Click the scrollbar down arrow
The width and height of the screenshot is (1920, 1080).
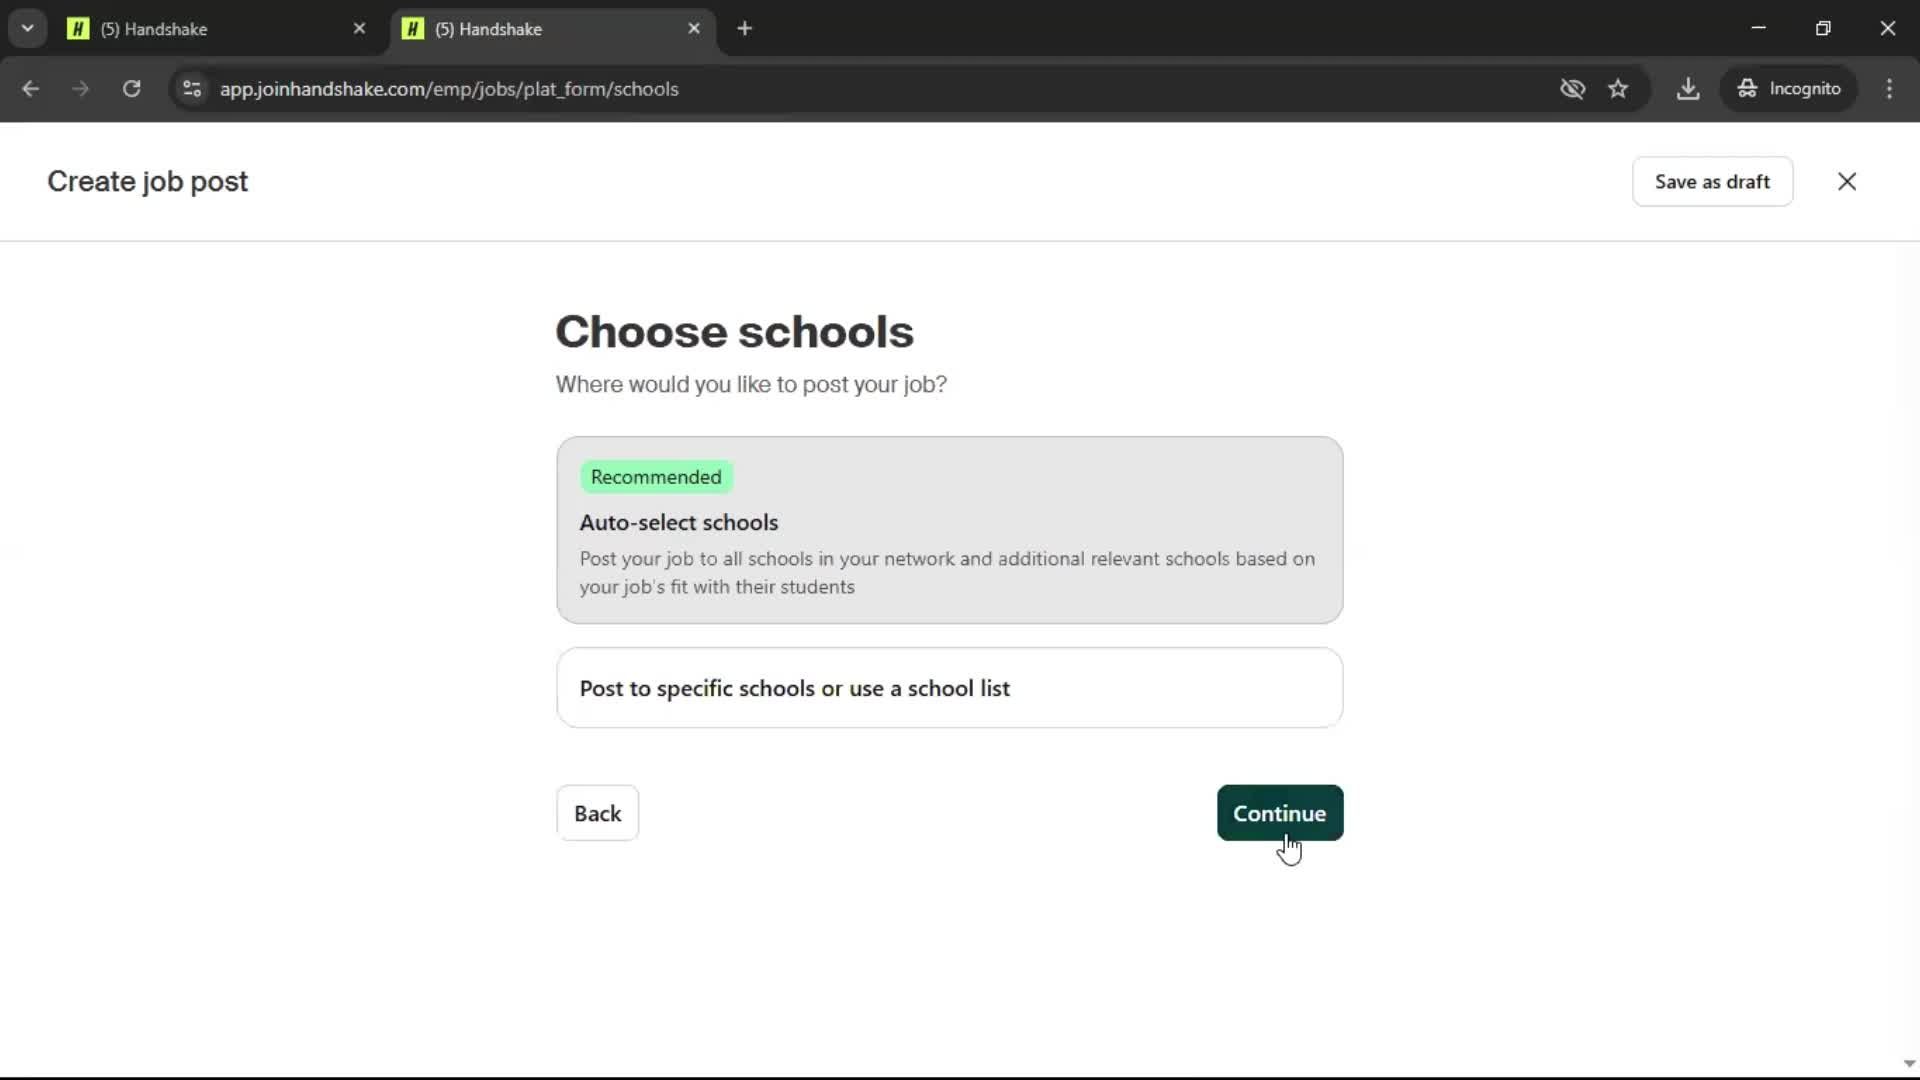click(1909, 1064)
